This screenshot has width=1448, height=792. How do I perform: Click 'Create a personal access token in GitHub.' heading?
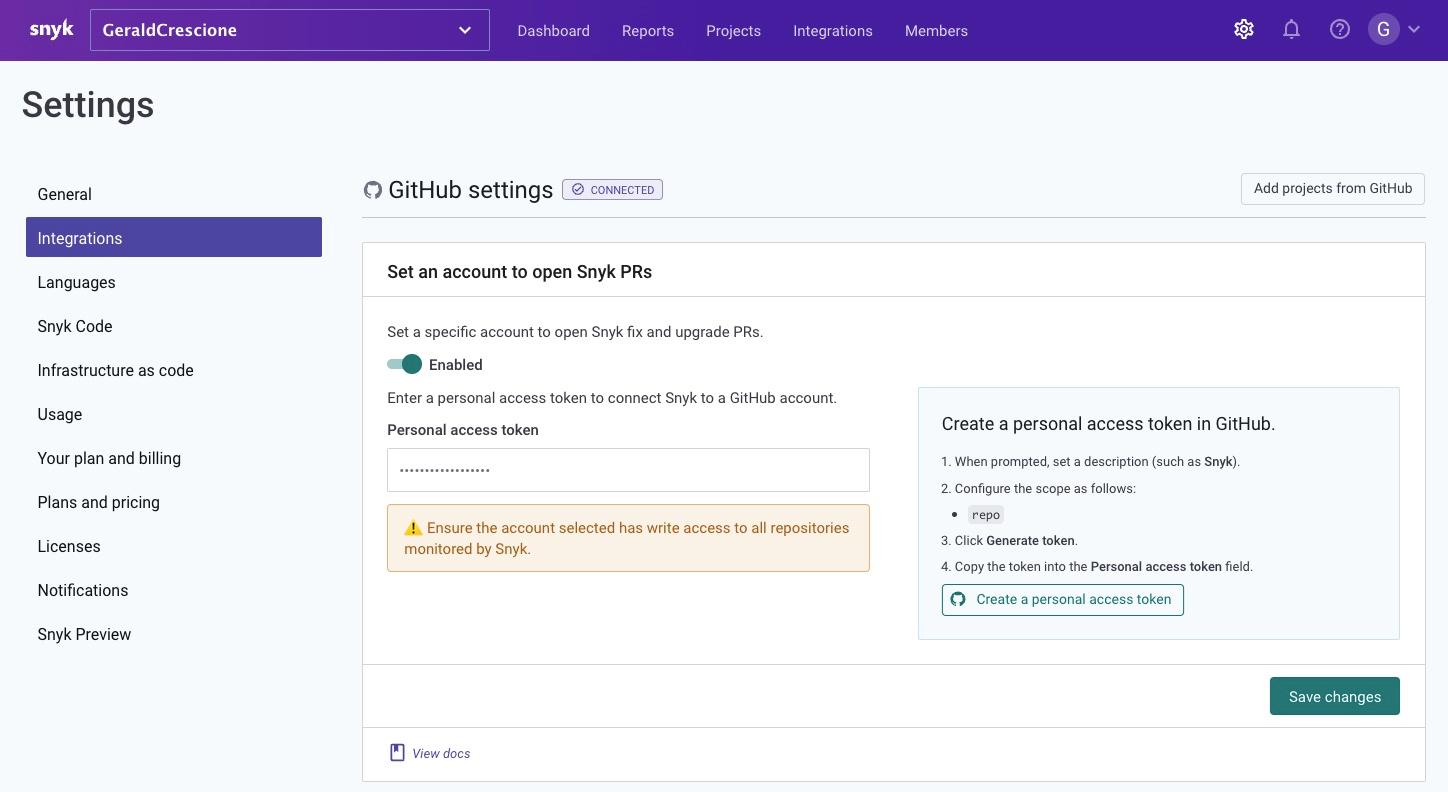(1108, 424)
